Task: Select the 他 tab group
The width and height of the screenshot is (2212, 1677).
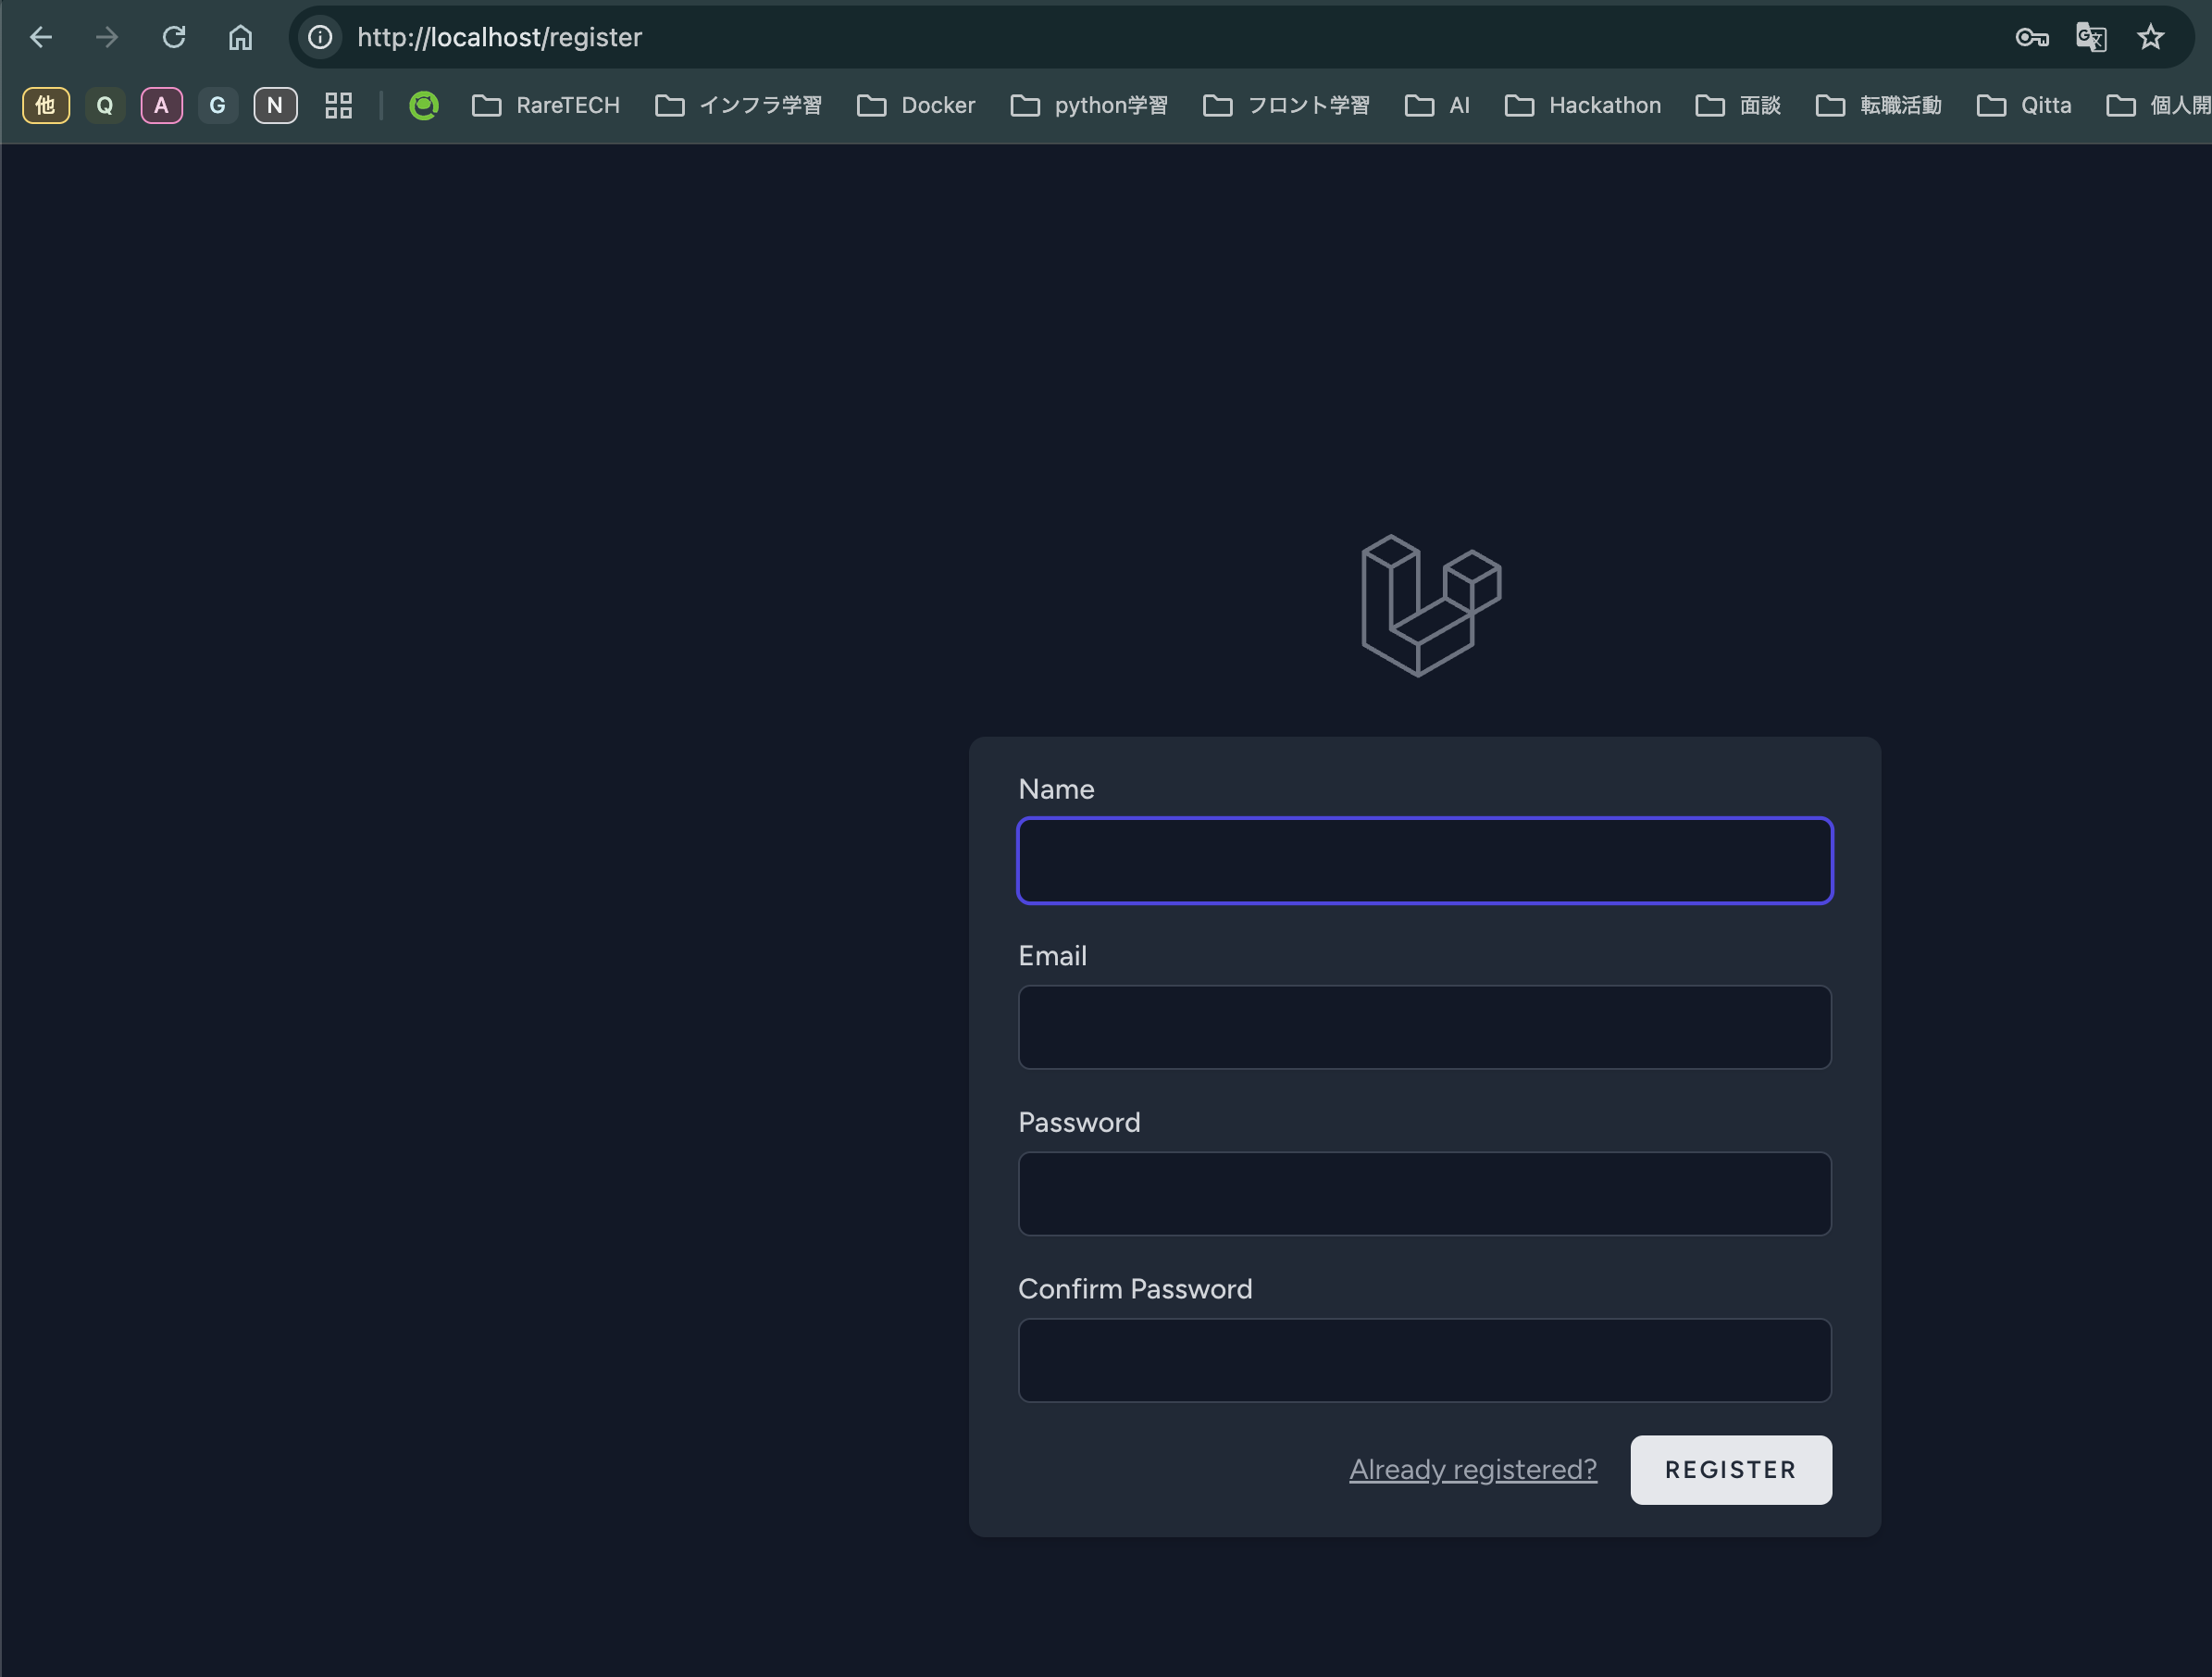Action: (x=45, y=104)
